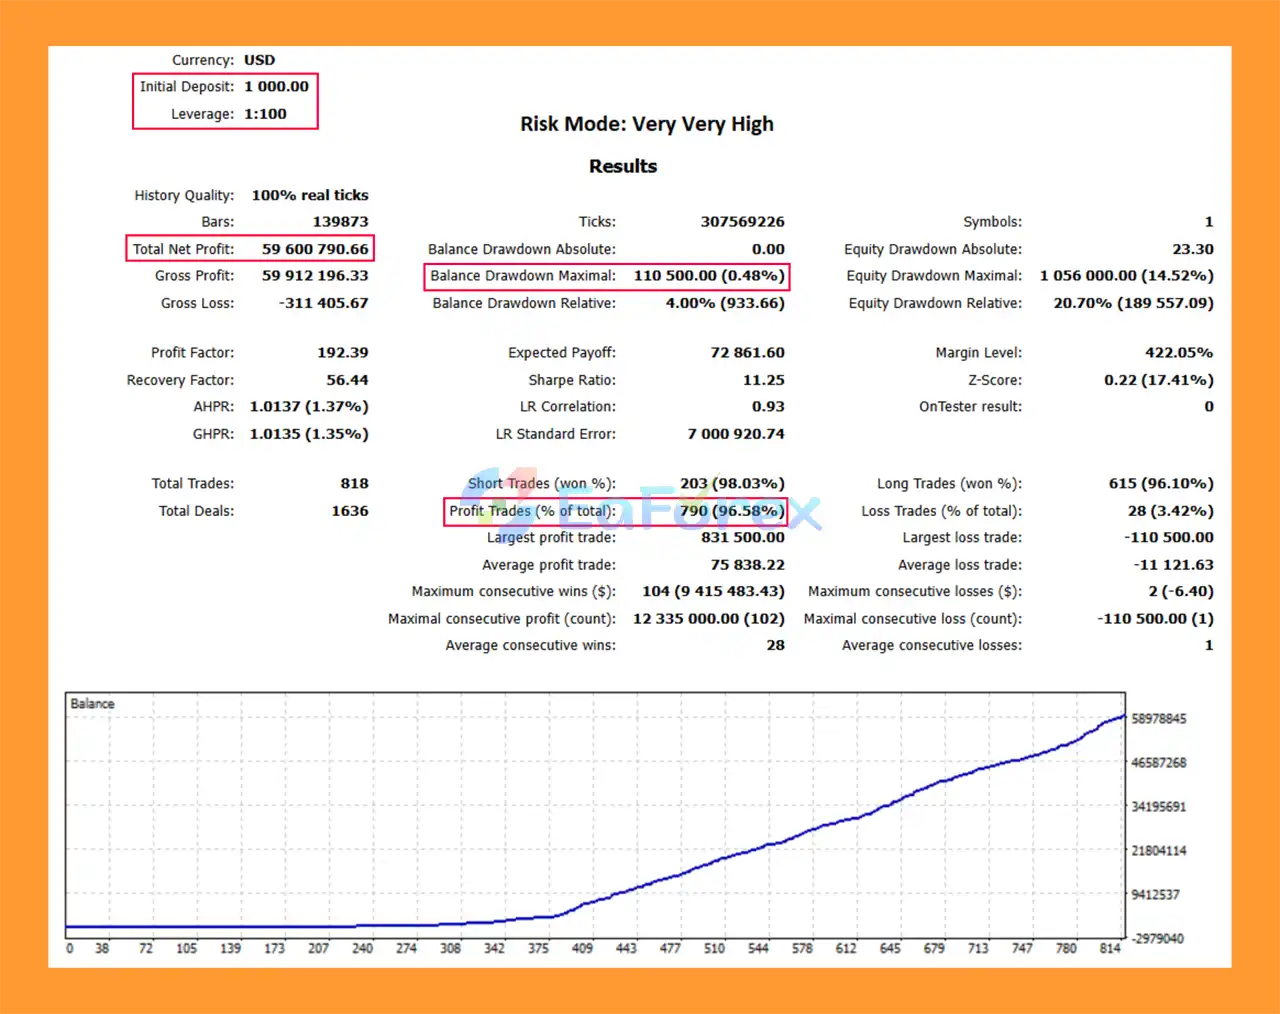
Task: Click the Gross Loss value -311 405.67
Action: [x=323, y=303]
